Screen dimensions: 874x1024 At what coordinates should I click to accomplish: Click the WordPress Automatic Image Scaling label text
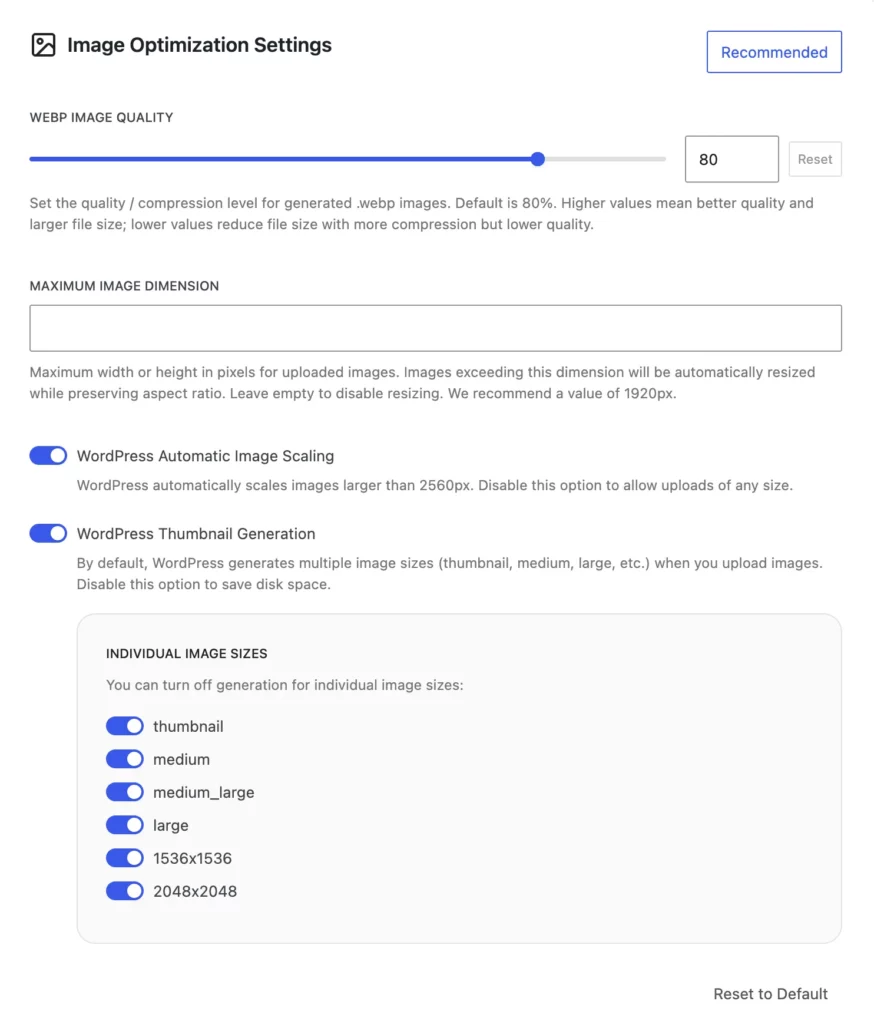(x=205, y=456)
